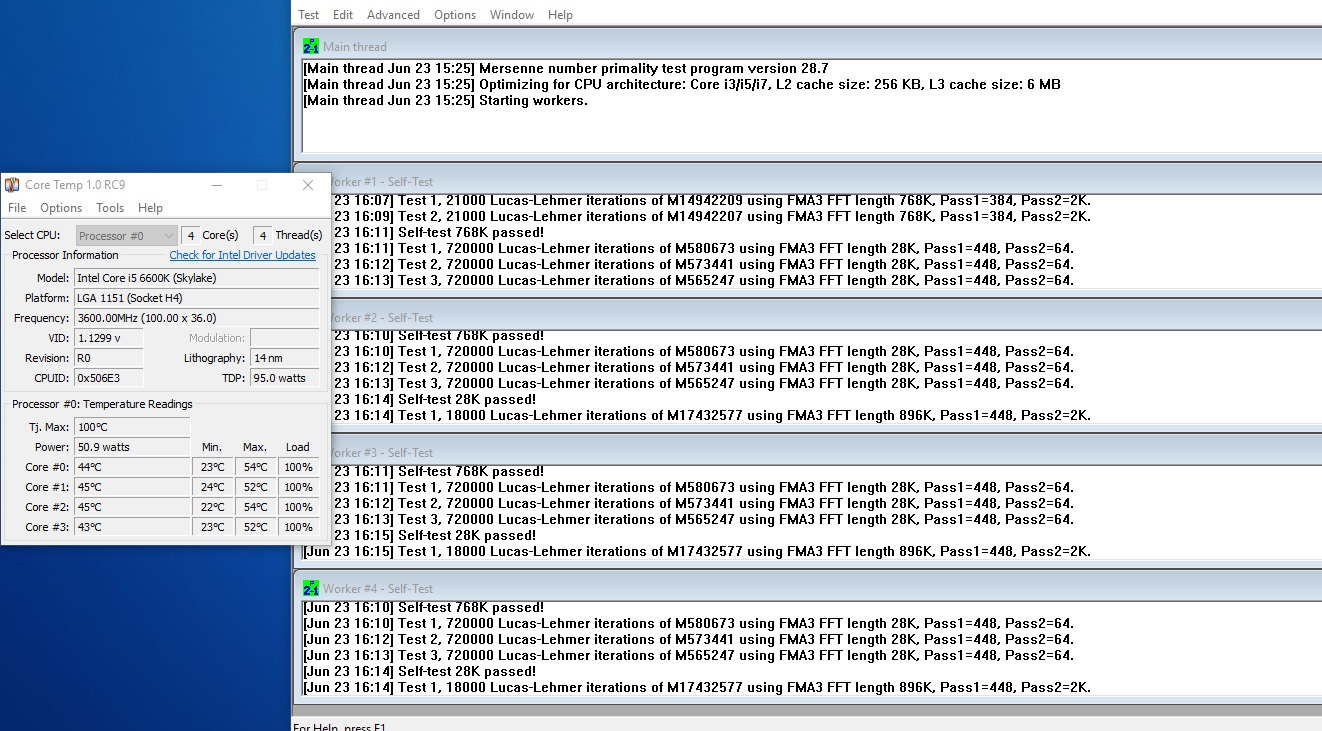
Task: Click the Worker #4 window icon
Action: pos(311,588)
